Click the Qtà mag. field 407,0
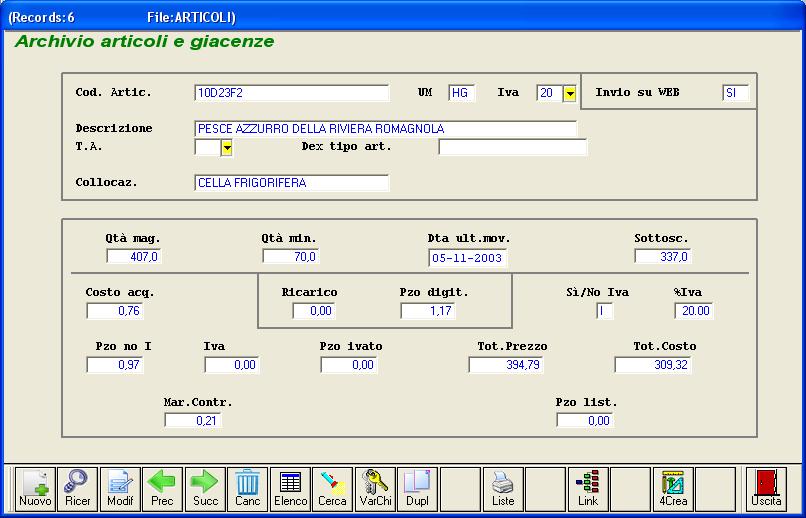Screen dimensions: 806x518 point(134,256)
